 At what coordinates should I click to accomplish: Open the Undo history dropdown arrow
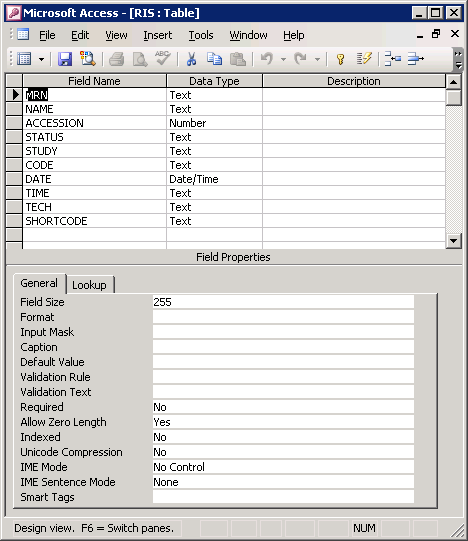click(283, 59)
